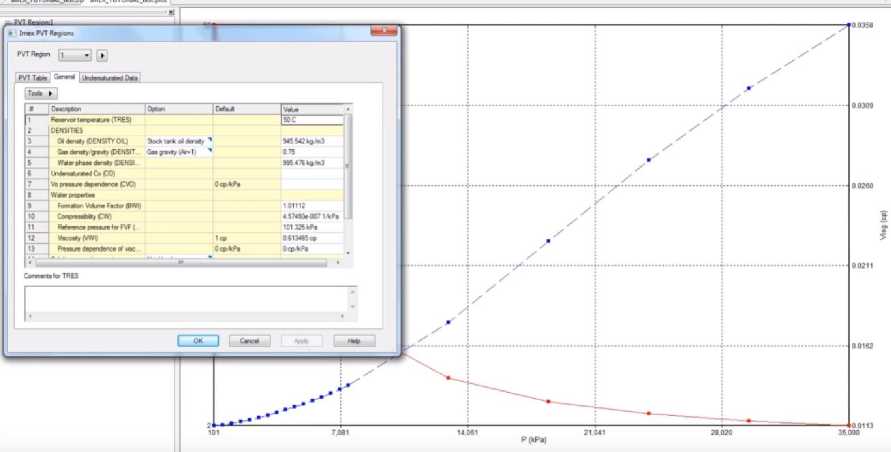The image size is (891, 452).
Task: Open the Tools menu button
Action: pyautogui.click(x=40, y=93)
